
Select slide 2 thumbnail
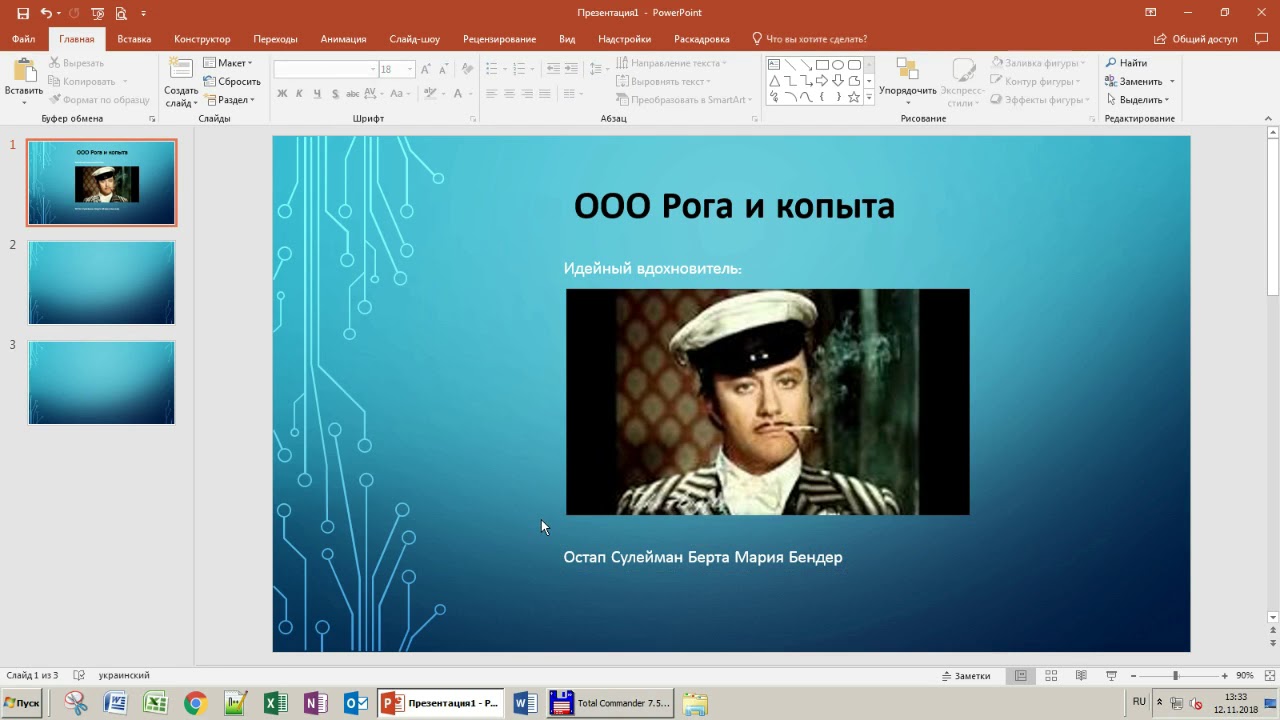point(101,283)
